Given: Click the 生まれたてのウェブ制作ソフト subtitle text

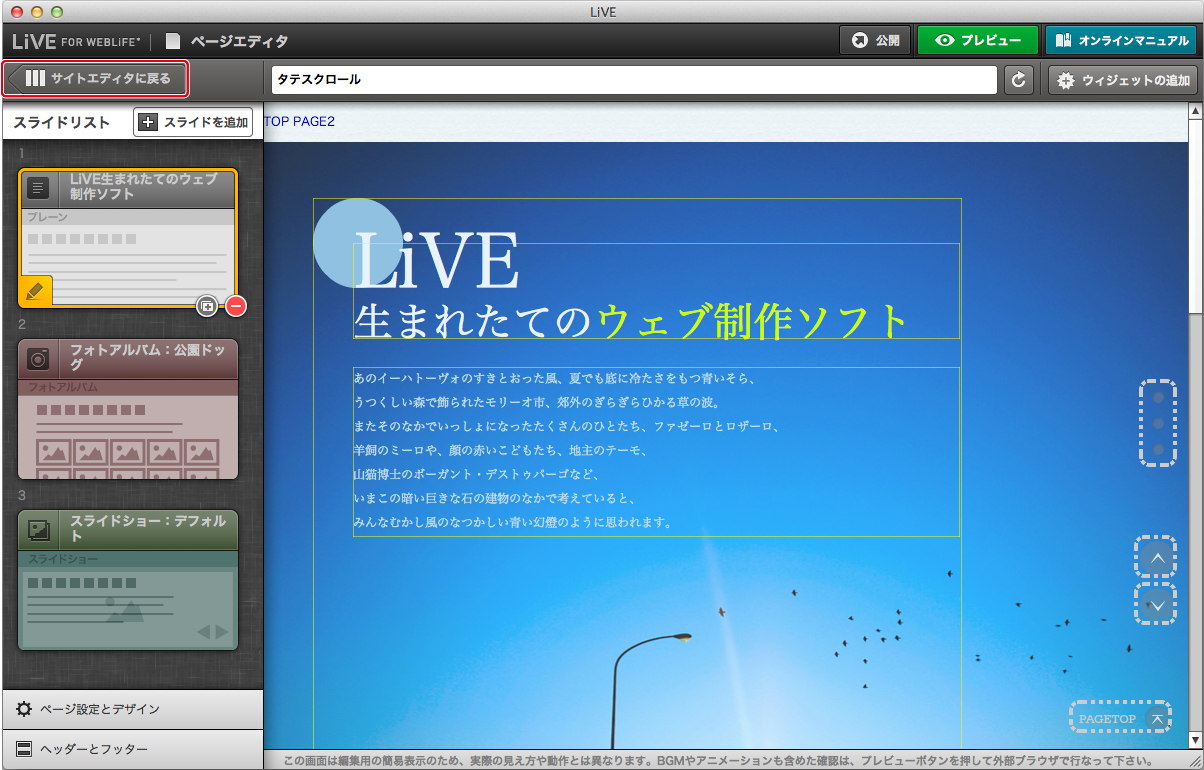Looking at the screenshot, I should 632,322.
